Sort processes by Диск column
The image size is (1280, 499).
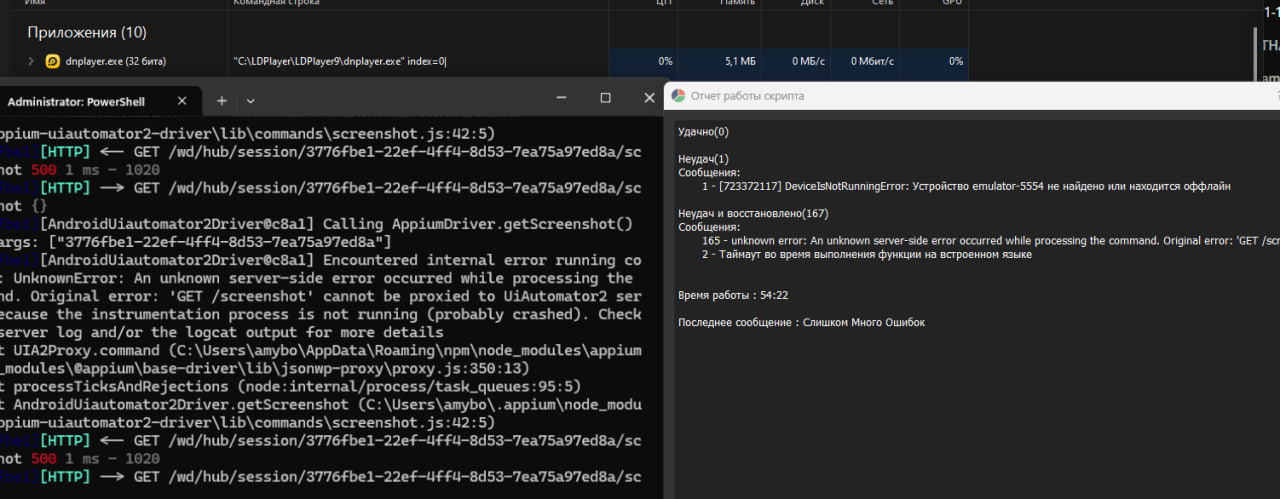click(812, 3)
